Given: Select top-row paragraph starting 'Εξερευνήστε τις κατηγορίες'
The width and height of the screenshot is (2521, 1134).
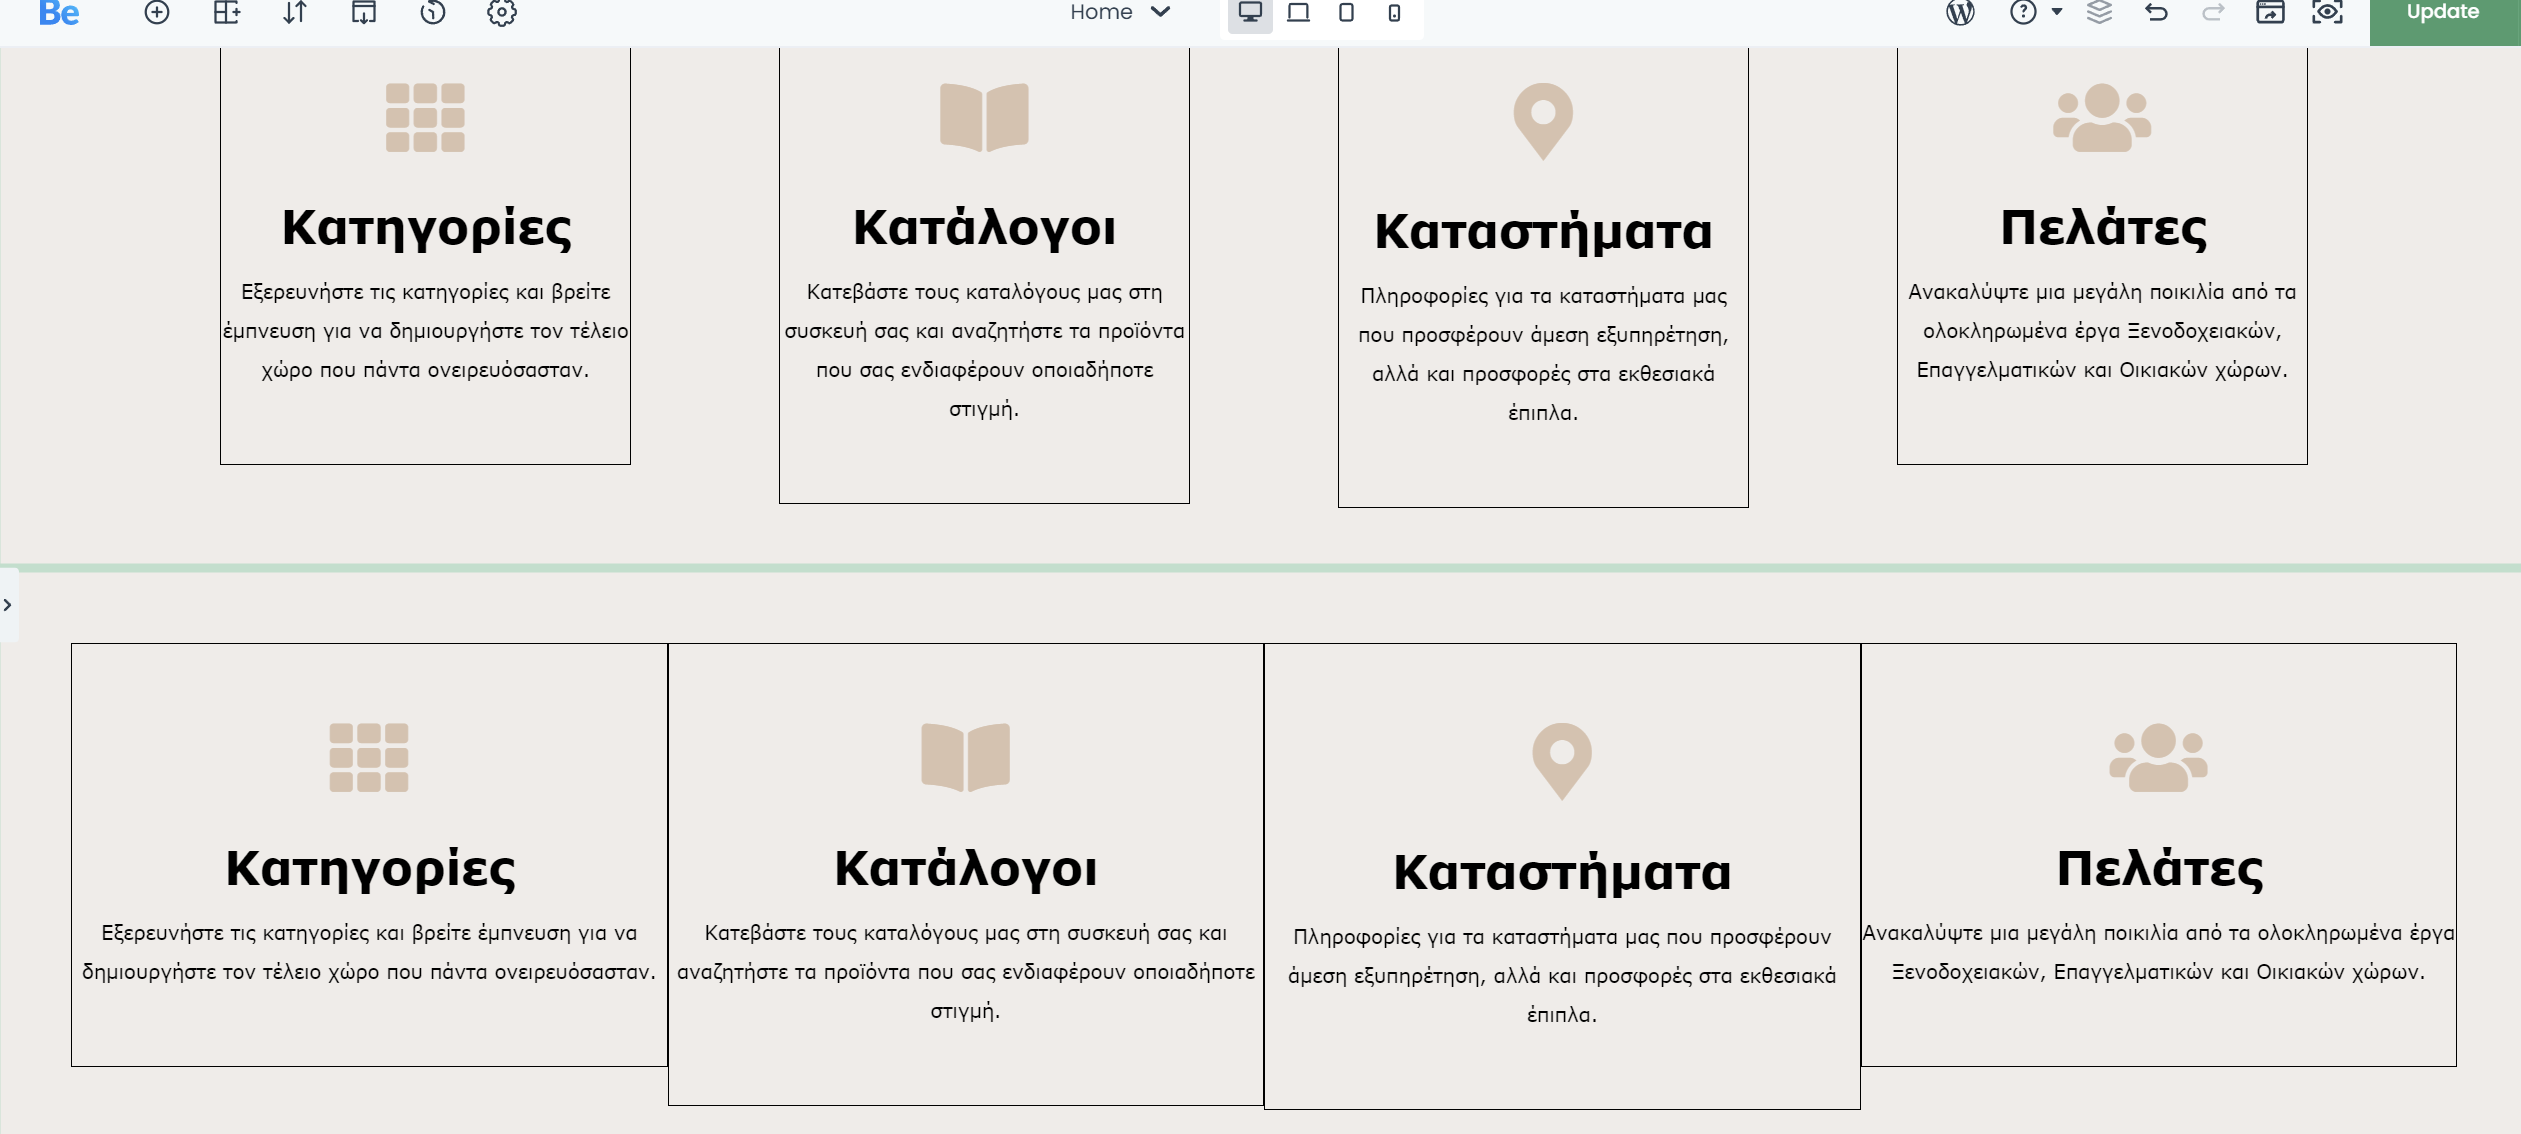Looking at the screenshot, I should coord(425,331).
